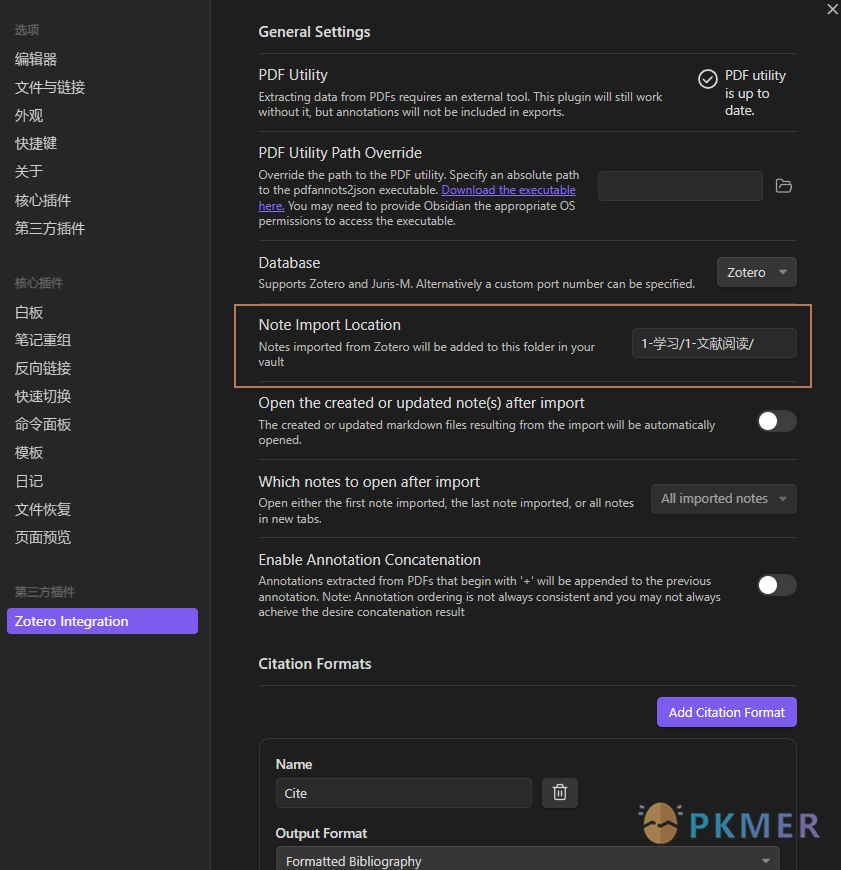Toggle open created notes after import

coord(777,421)
